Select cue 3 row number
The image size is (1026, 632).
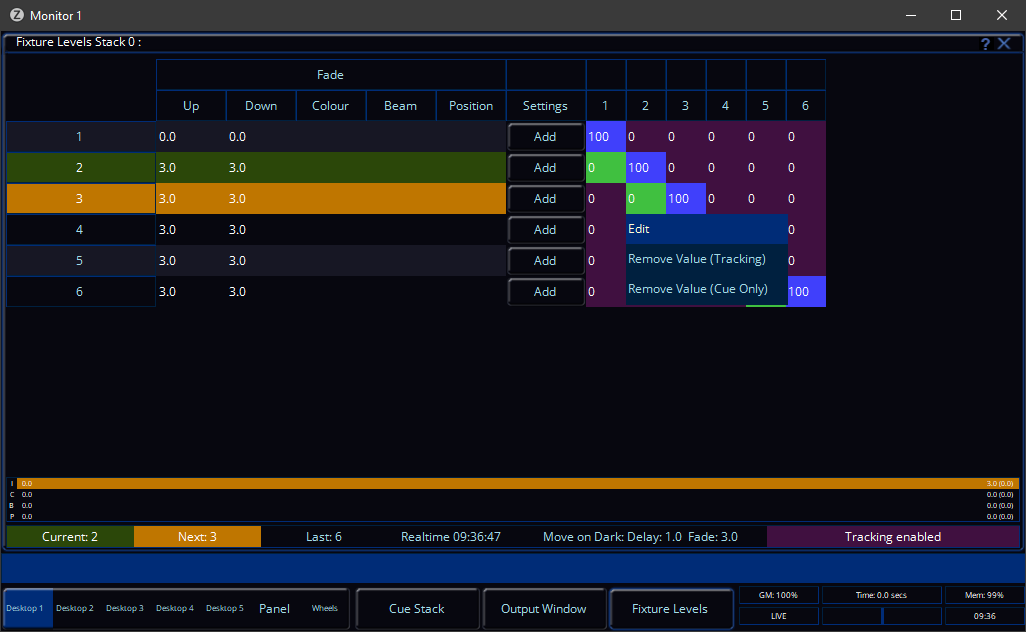click(80, 199)
